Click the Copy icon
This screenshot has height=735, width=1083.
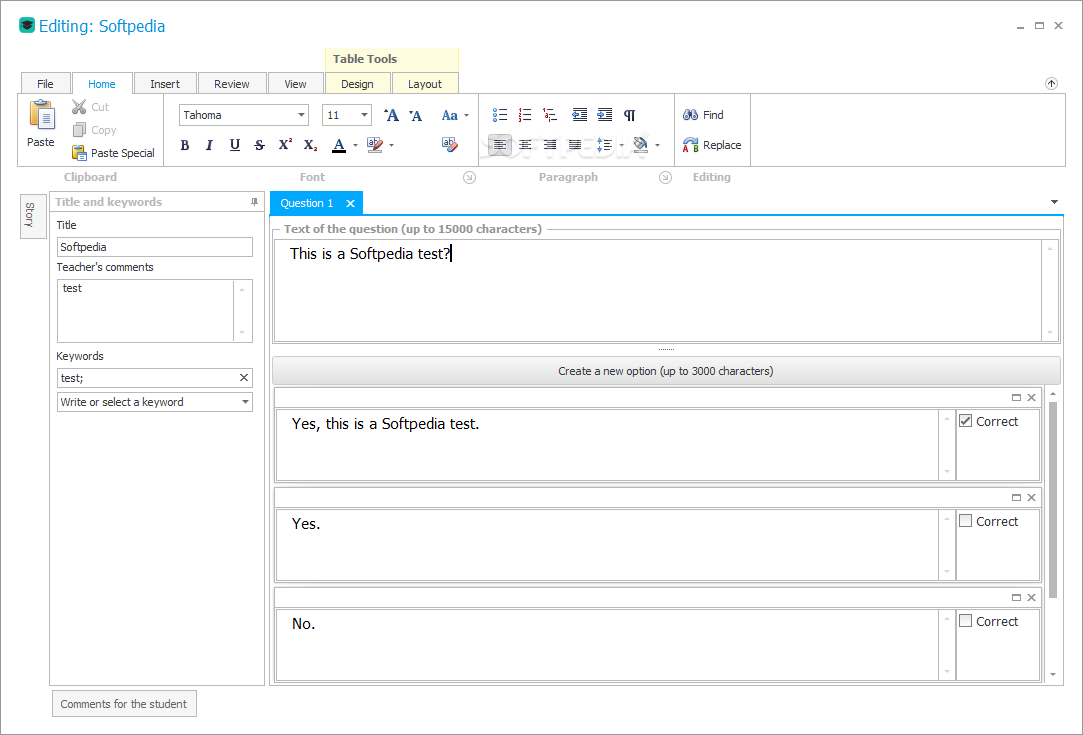click(79, 130)
